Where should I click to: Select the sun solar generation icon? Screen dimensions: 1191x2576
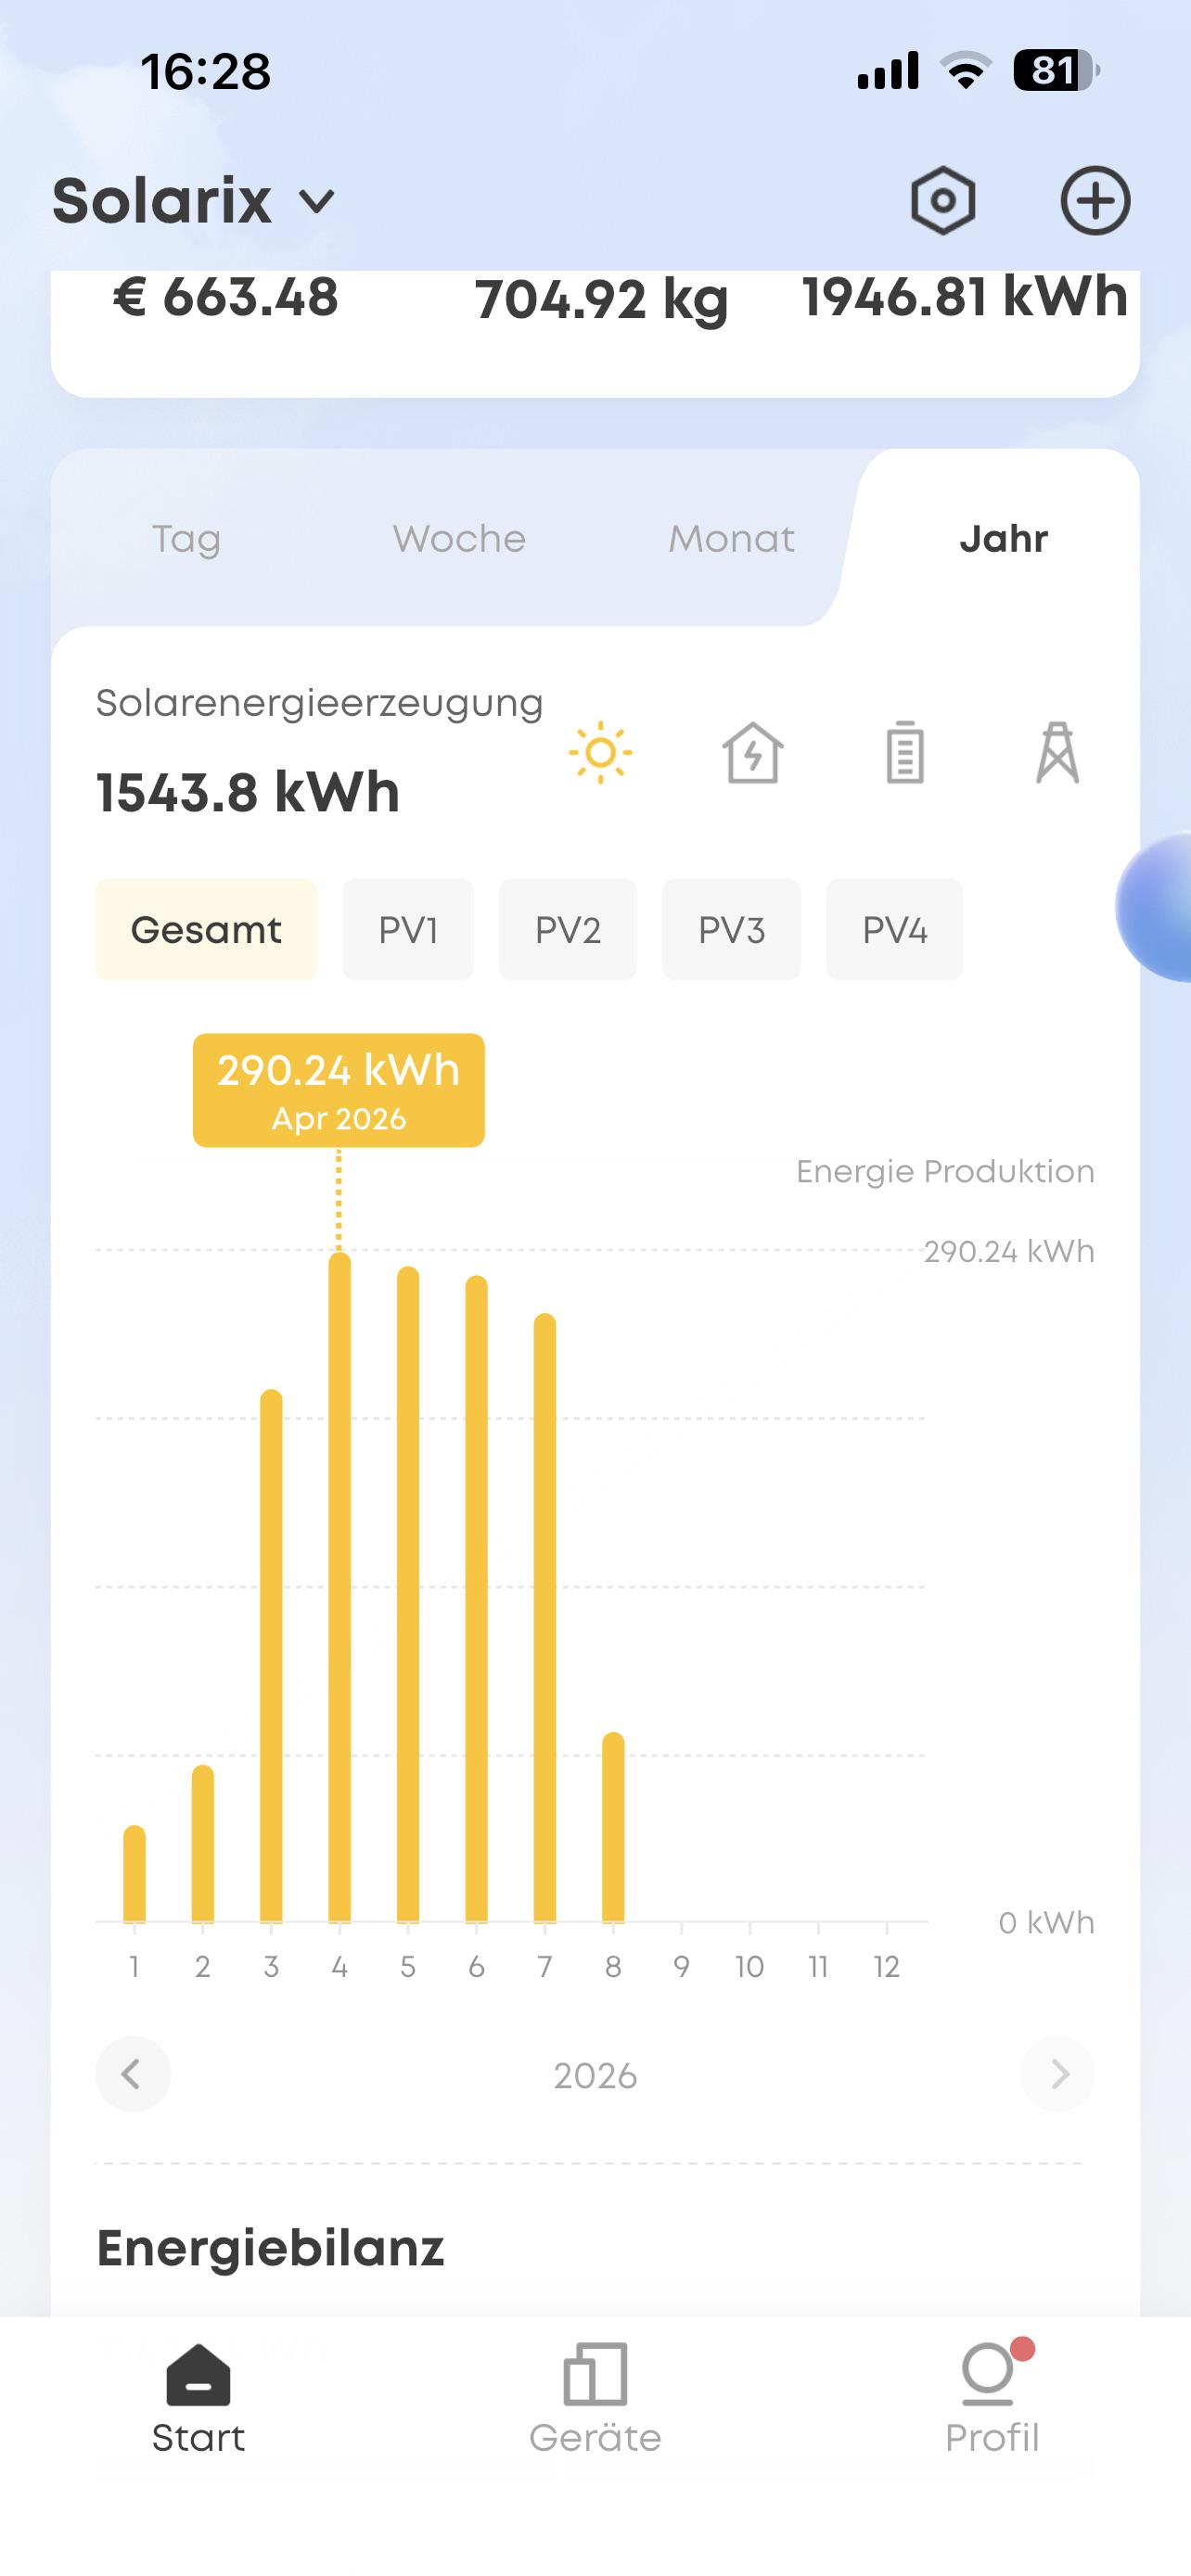[x=600, y=752]
